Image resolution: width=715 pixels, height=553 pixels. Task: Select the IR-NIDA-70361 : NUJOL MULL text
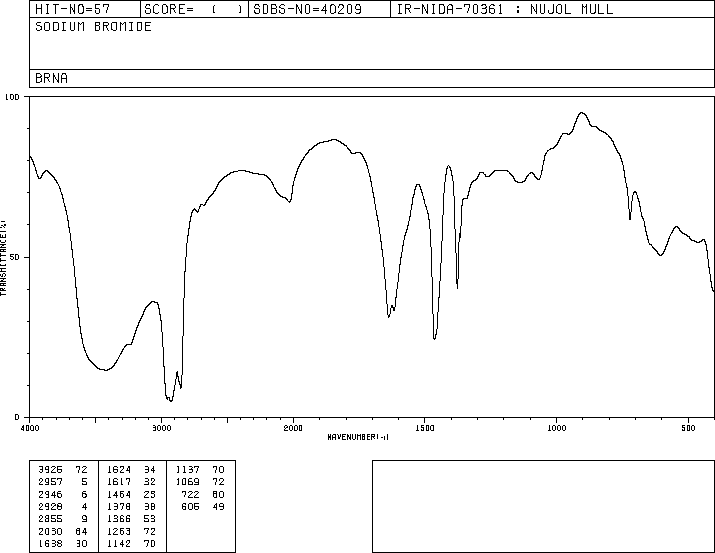505,9
